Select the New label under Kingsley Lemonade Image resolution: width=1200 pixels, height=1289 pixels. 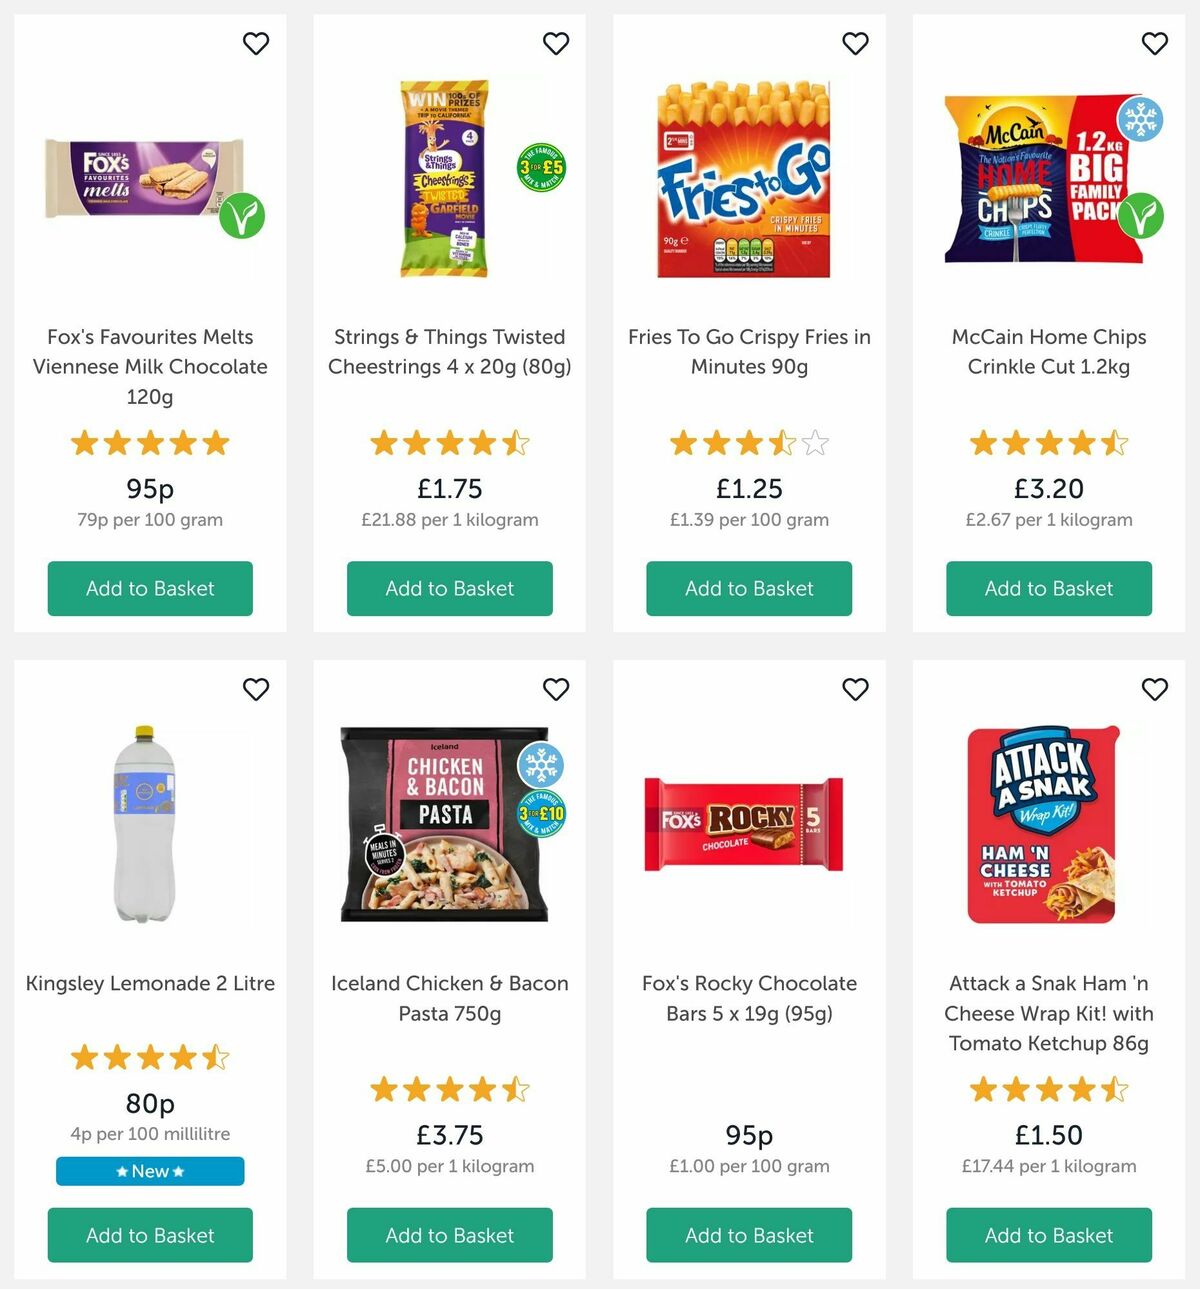click(x=149, y=1171)
